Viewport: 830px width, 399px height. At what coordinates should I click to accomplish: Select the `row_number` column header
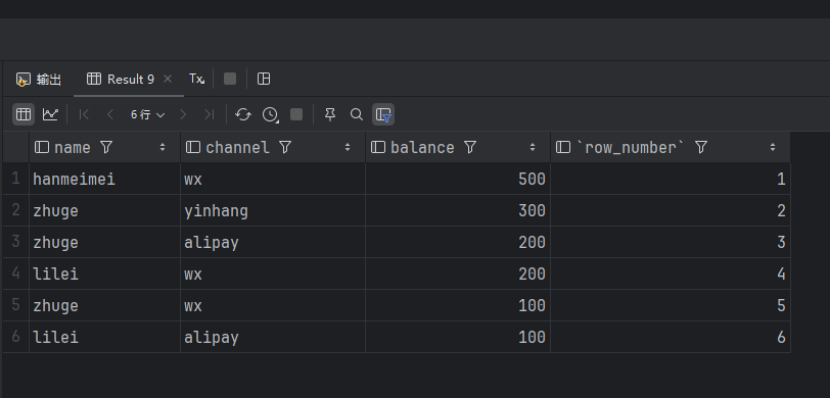click(x=671, y=147)
